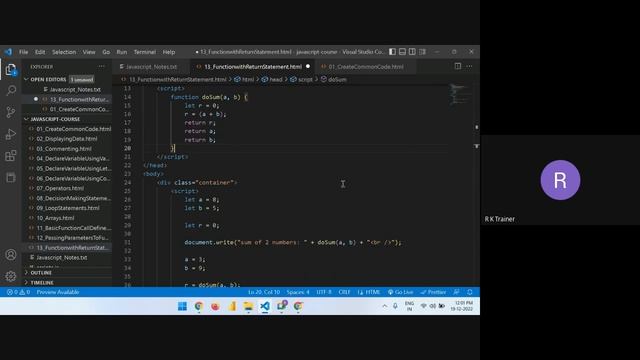Open Source Control view
Image resolution: width=640 pixels, height=360 pixels.
pyautogui.click(x=11, y=112)
